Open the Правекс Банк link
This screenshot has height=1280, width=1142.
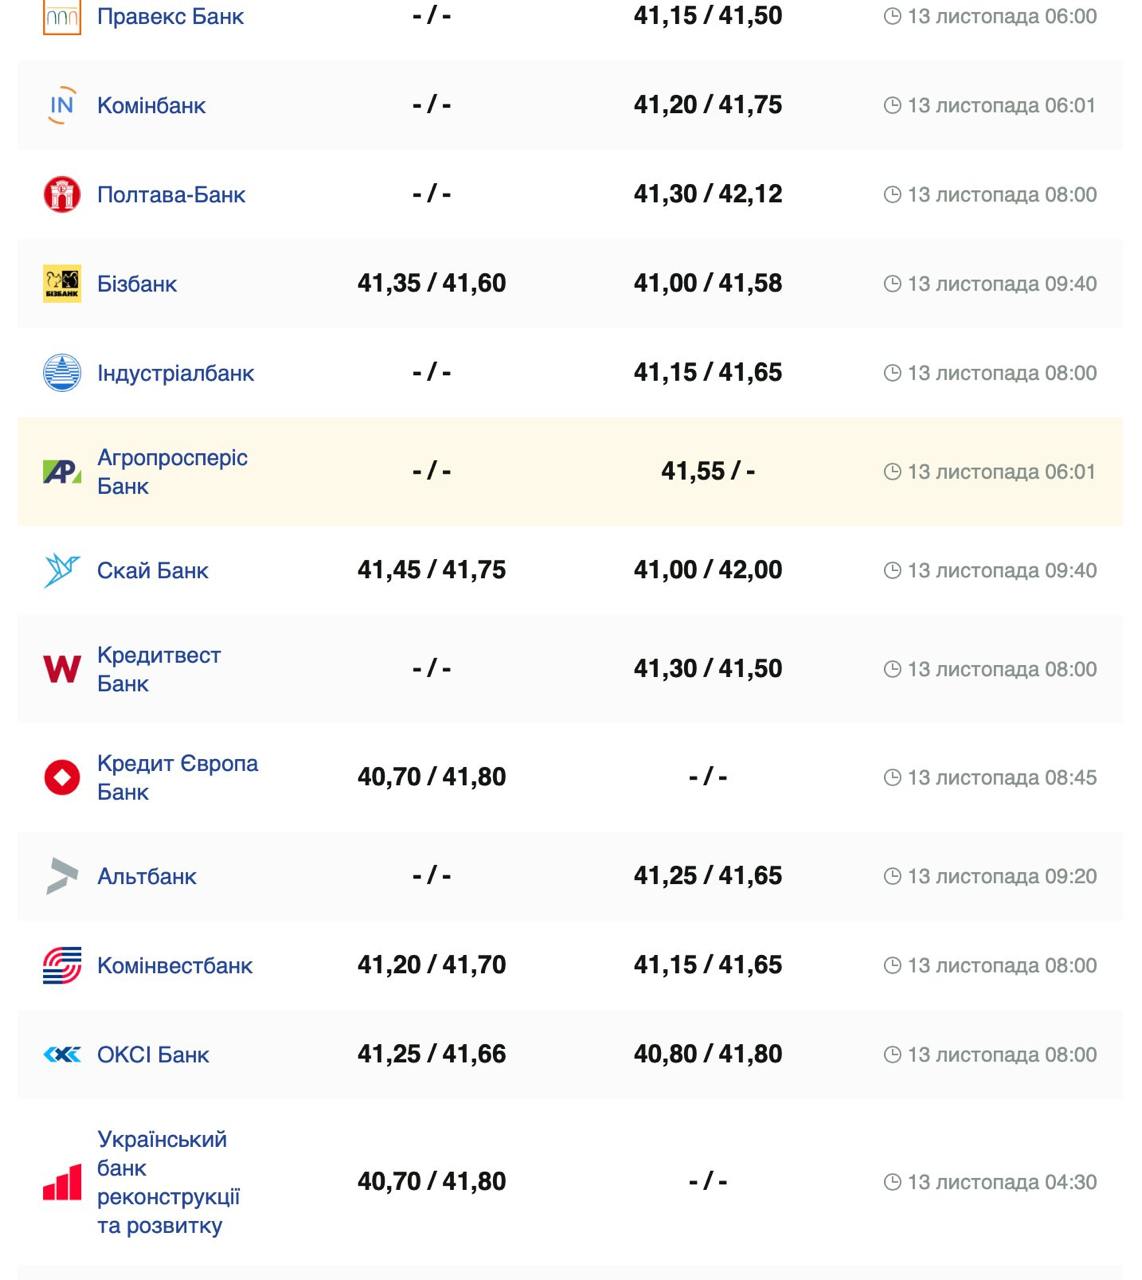(170, 17)
